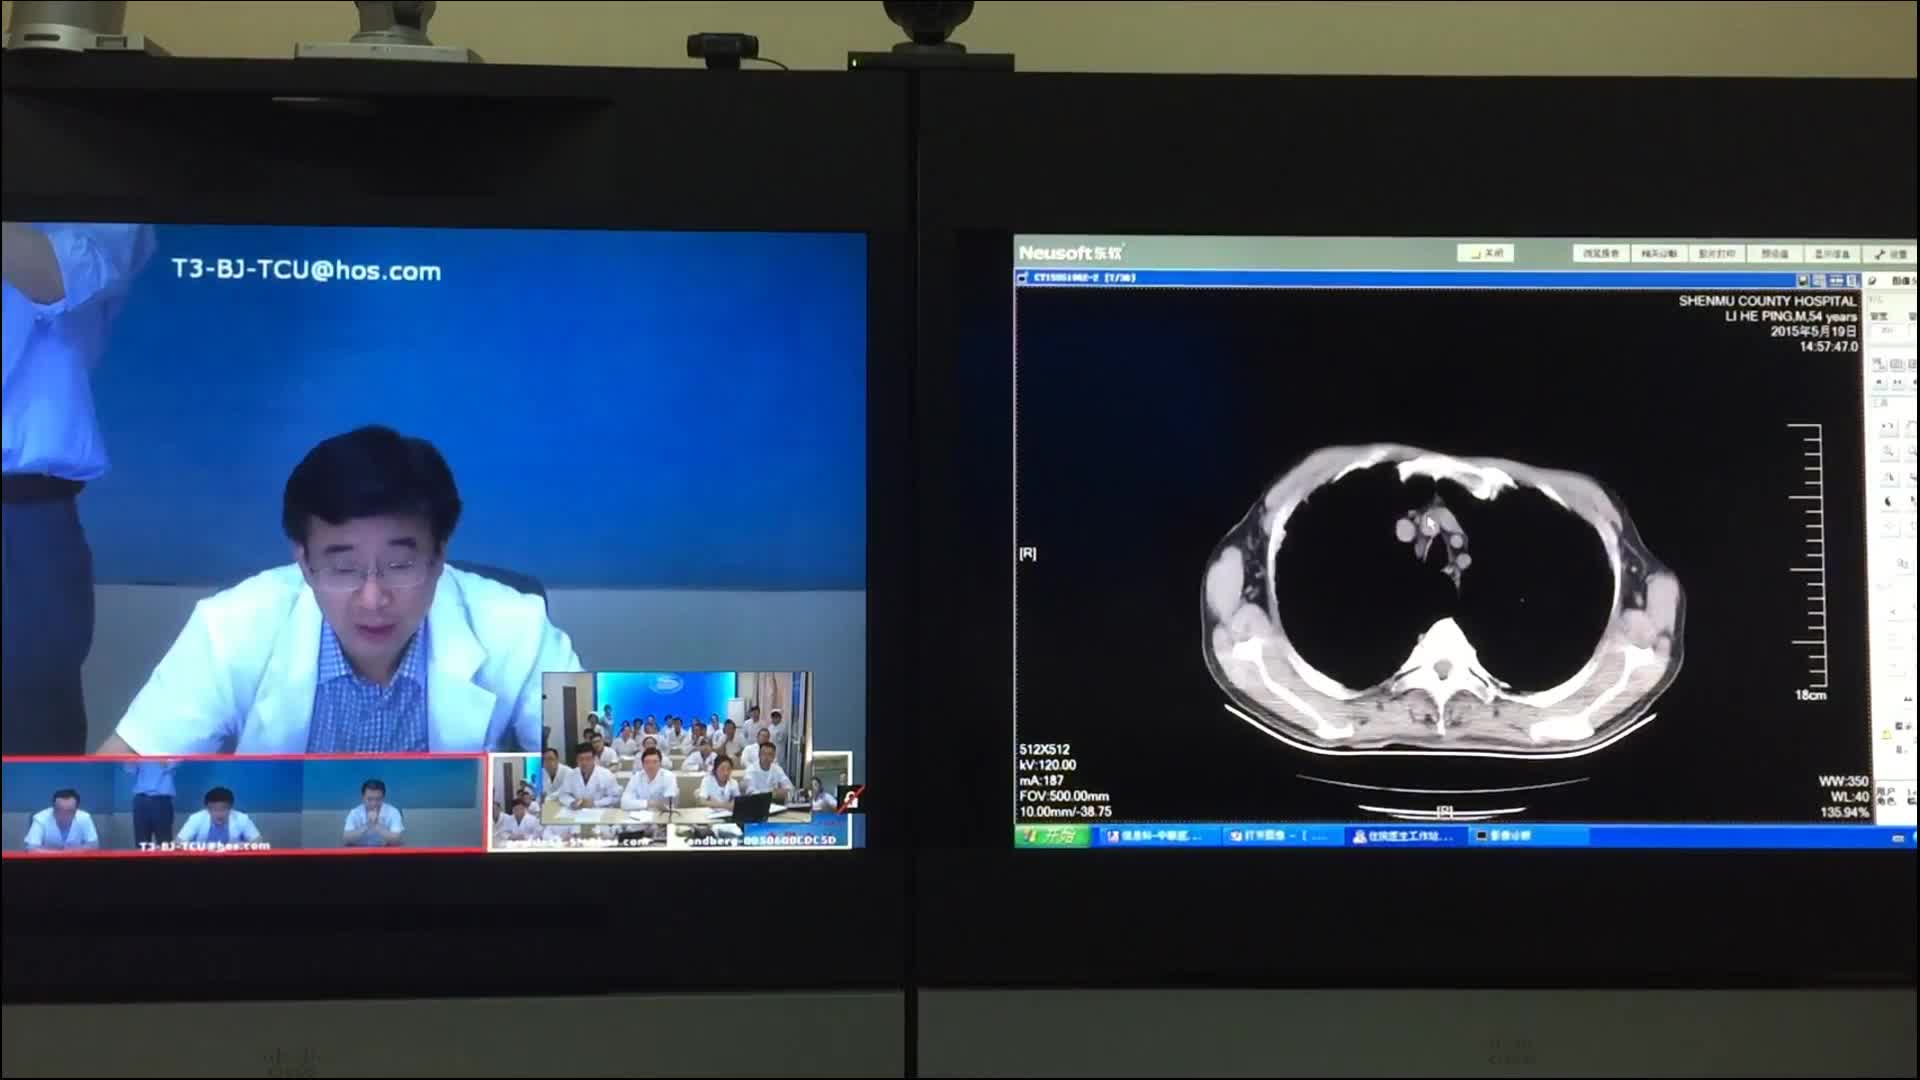
Task: Click the T3-BJ-TCU@hos.com caller label
Action: click(306, 271)
